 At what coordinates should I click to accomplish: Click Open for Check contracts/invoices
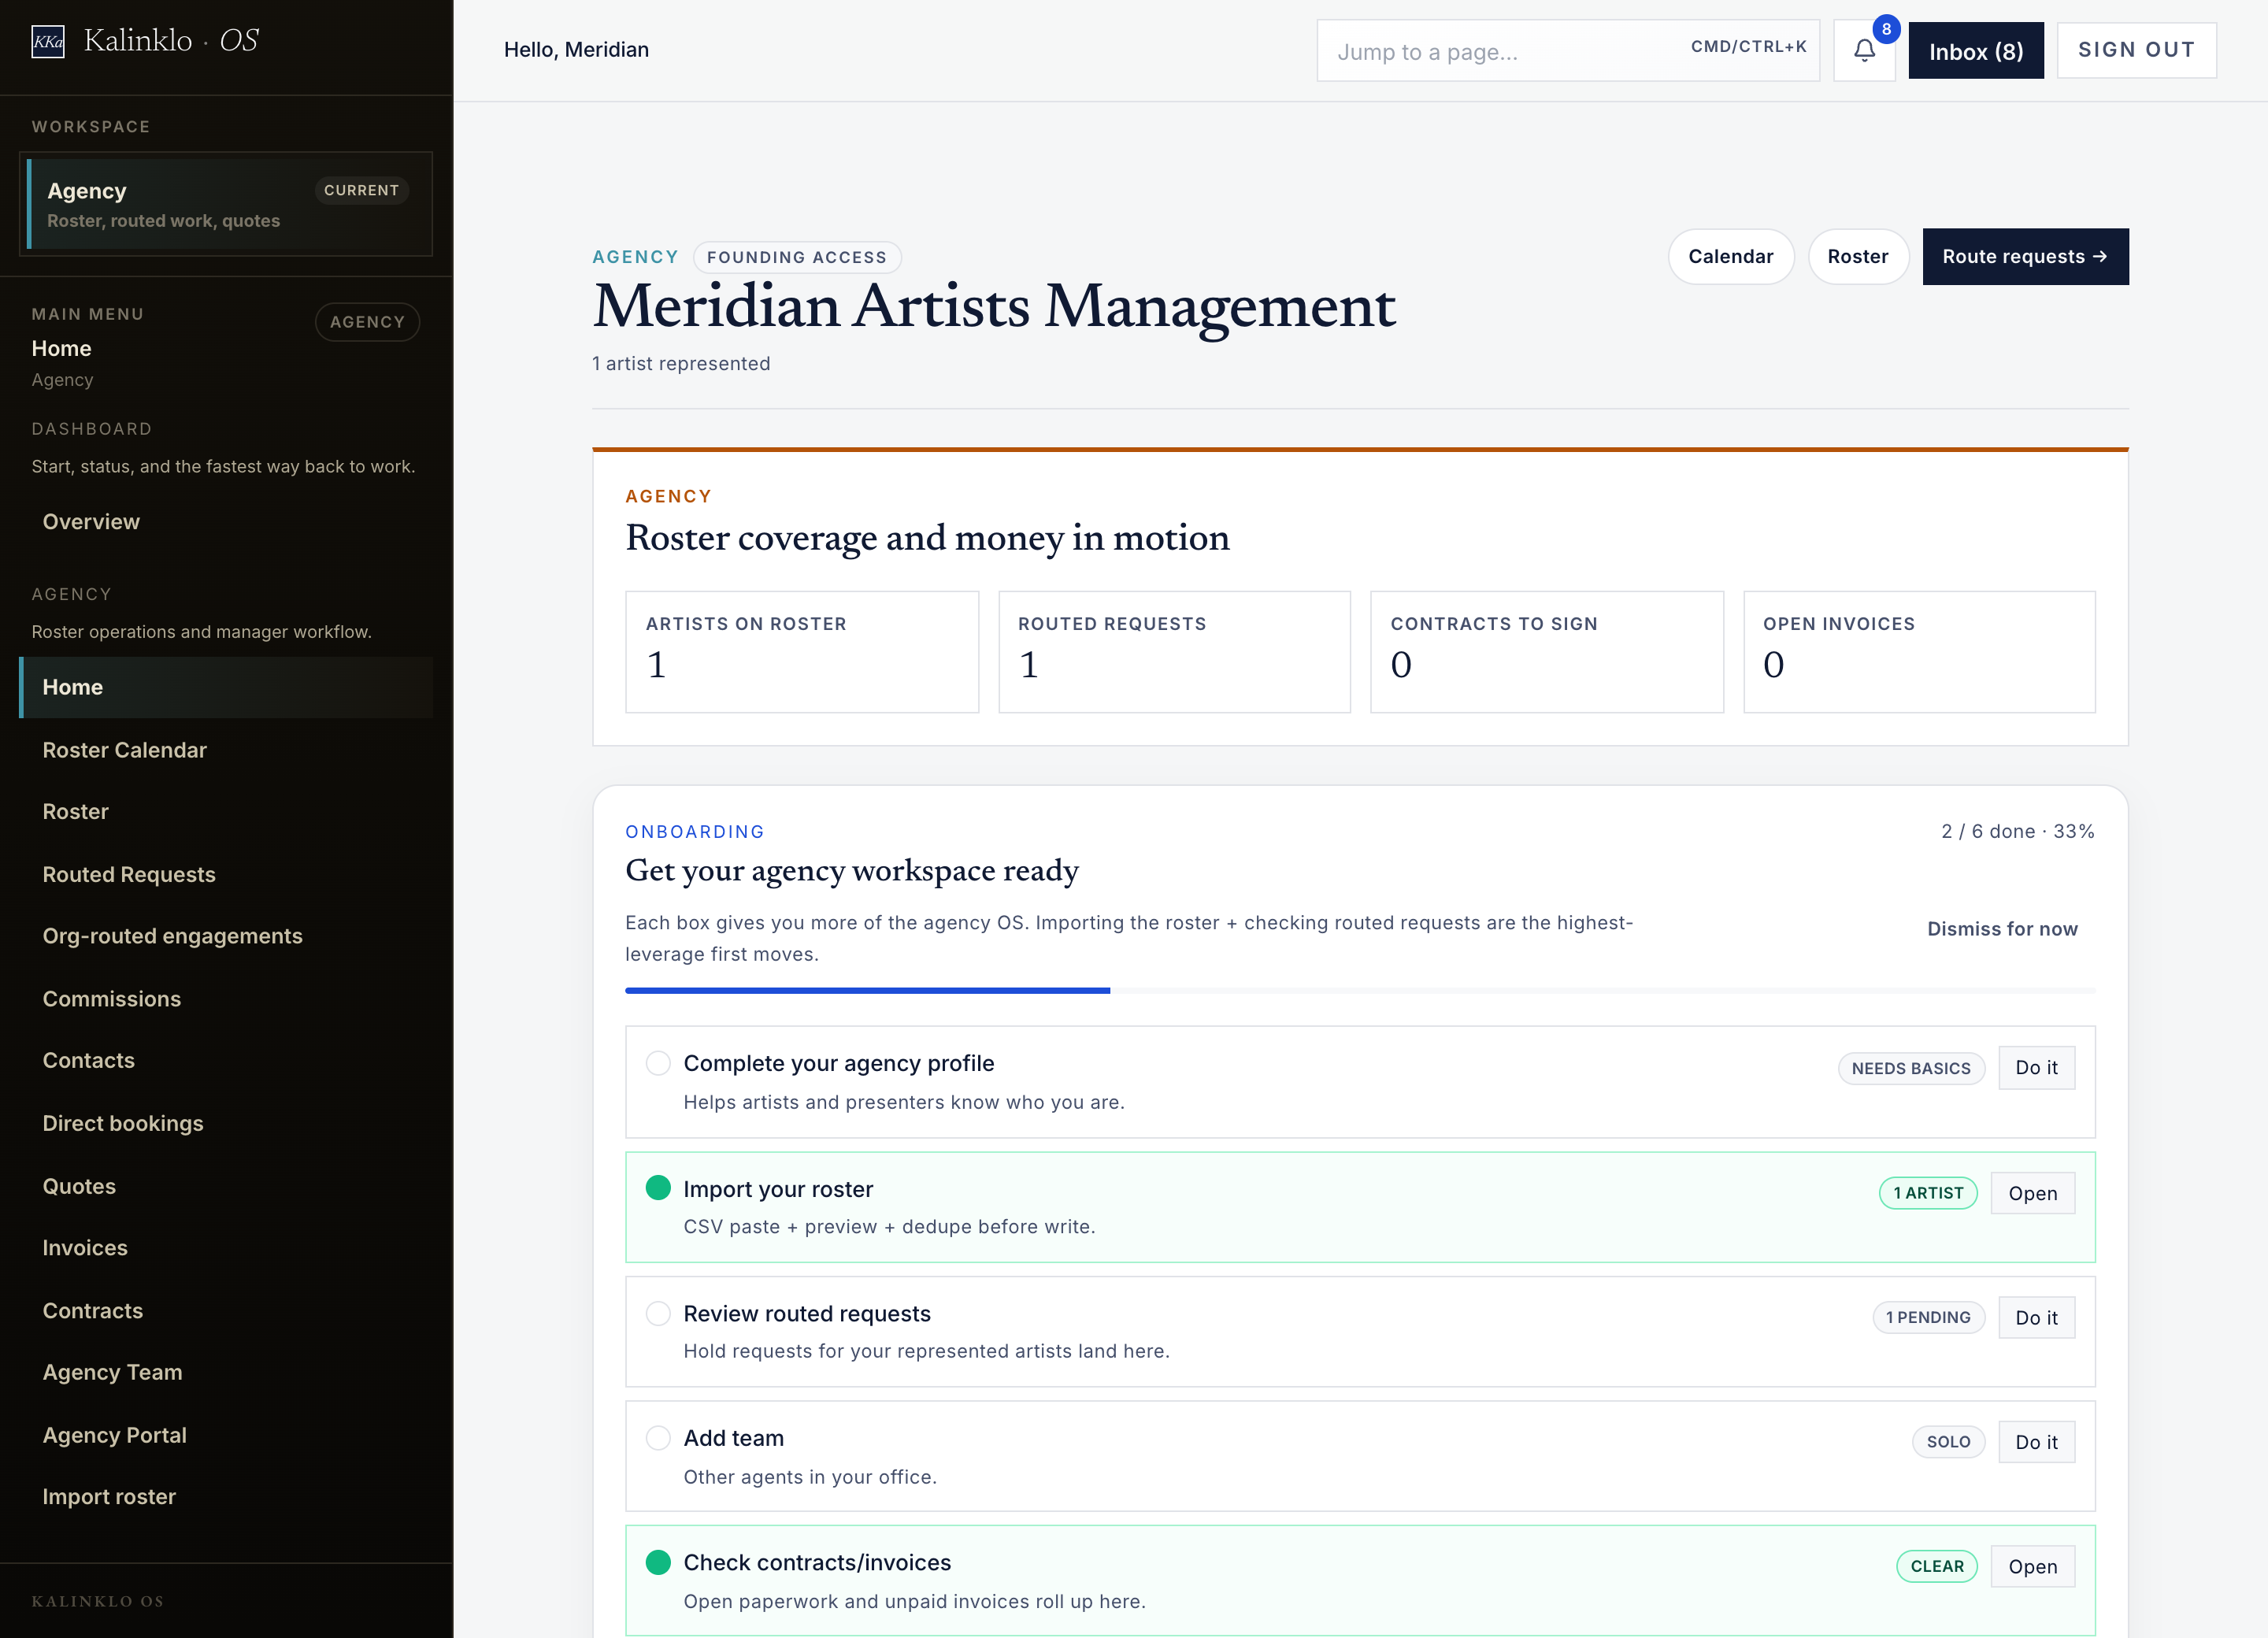click(x=2032, y=1567)
